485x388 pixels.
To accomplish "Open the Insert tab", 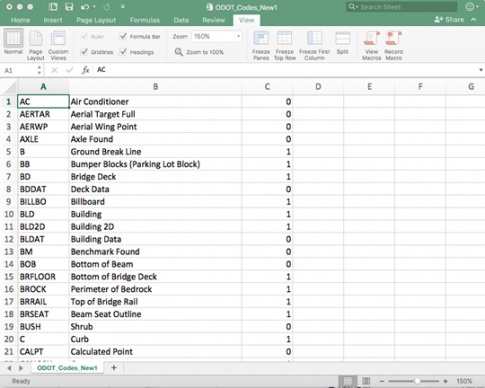I will pos(53,20).
